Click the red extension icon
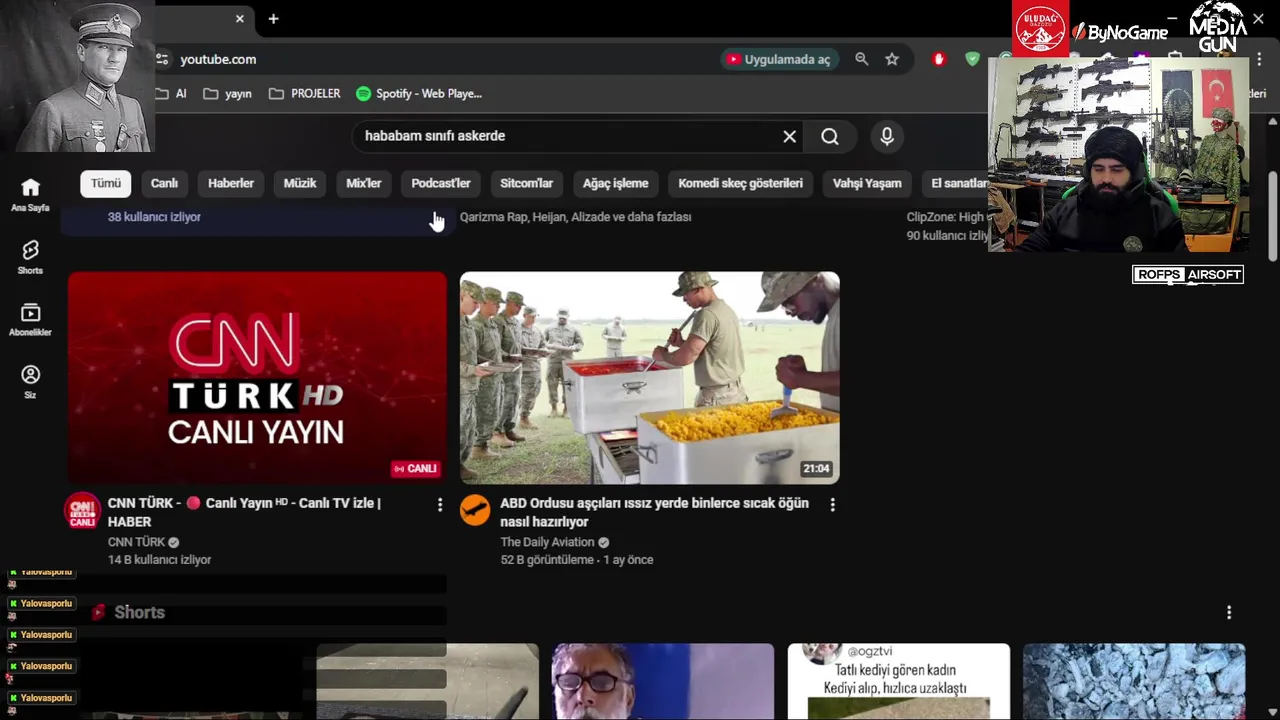Viewport: 1280px width, 720px height. (x=938, y=59)
